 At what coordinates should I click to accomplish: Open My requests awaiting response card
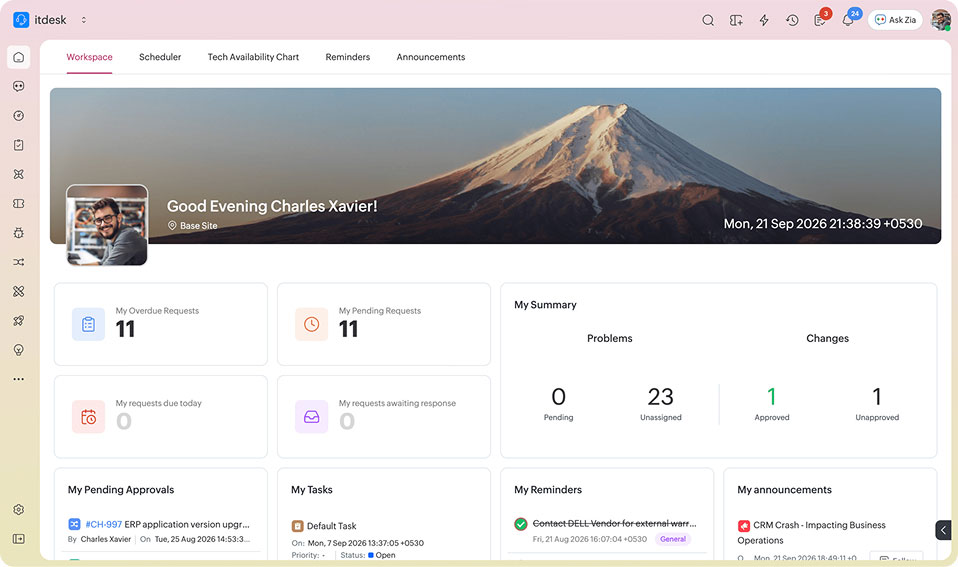point(384,417)
